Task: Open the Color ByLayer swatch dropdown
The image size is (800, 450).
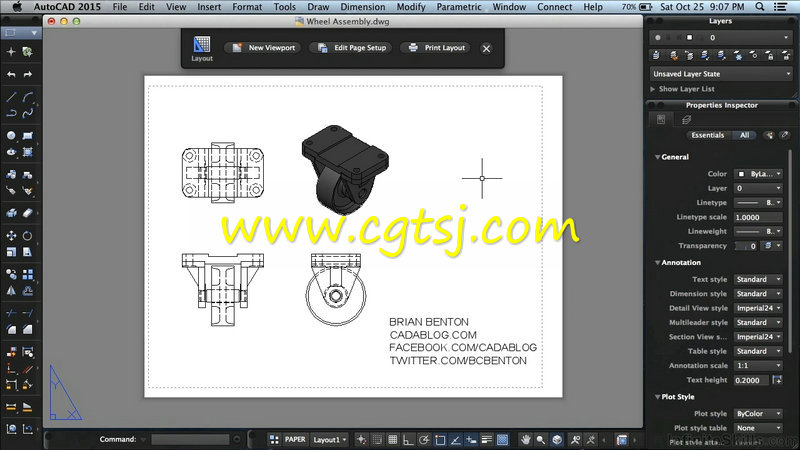Action: pyautogui.click(x=758, y=174)
